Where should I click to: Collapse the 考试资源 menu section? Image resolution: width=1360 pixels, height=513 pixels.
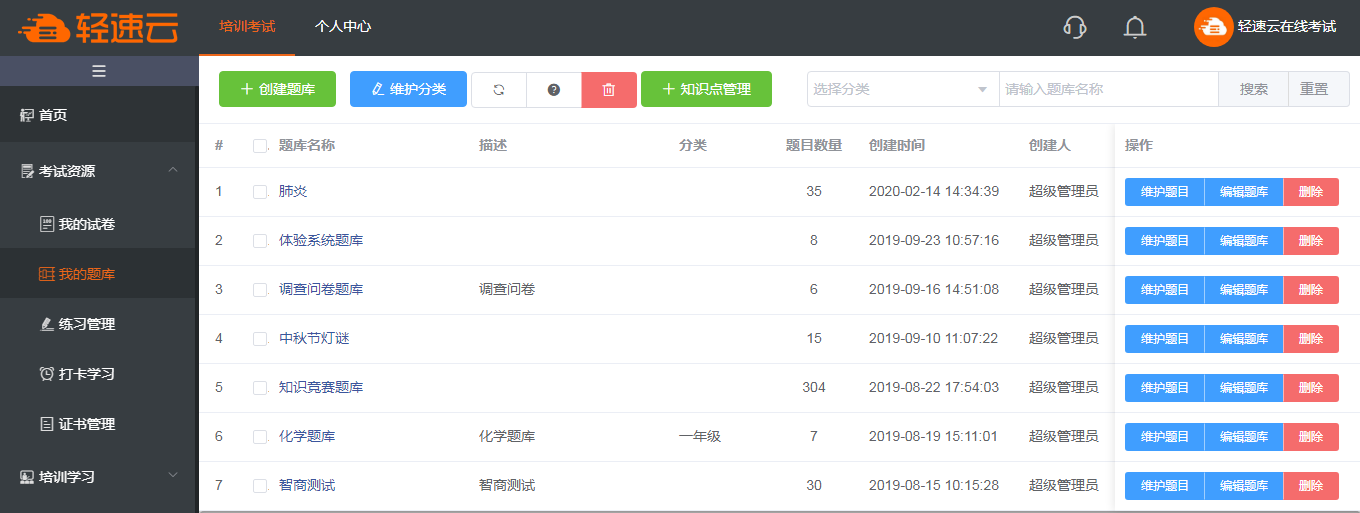pos(98,171)
